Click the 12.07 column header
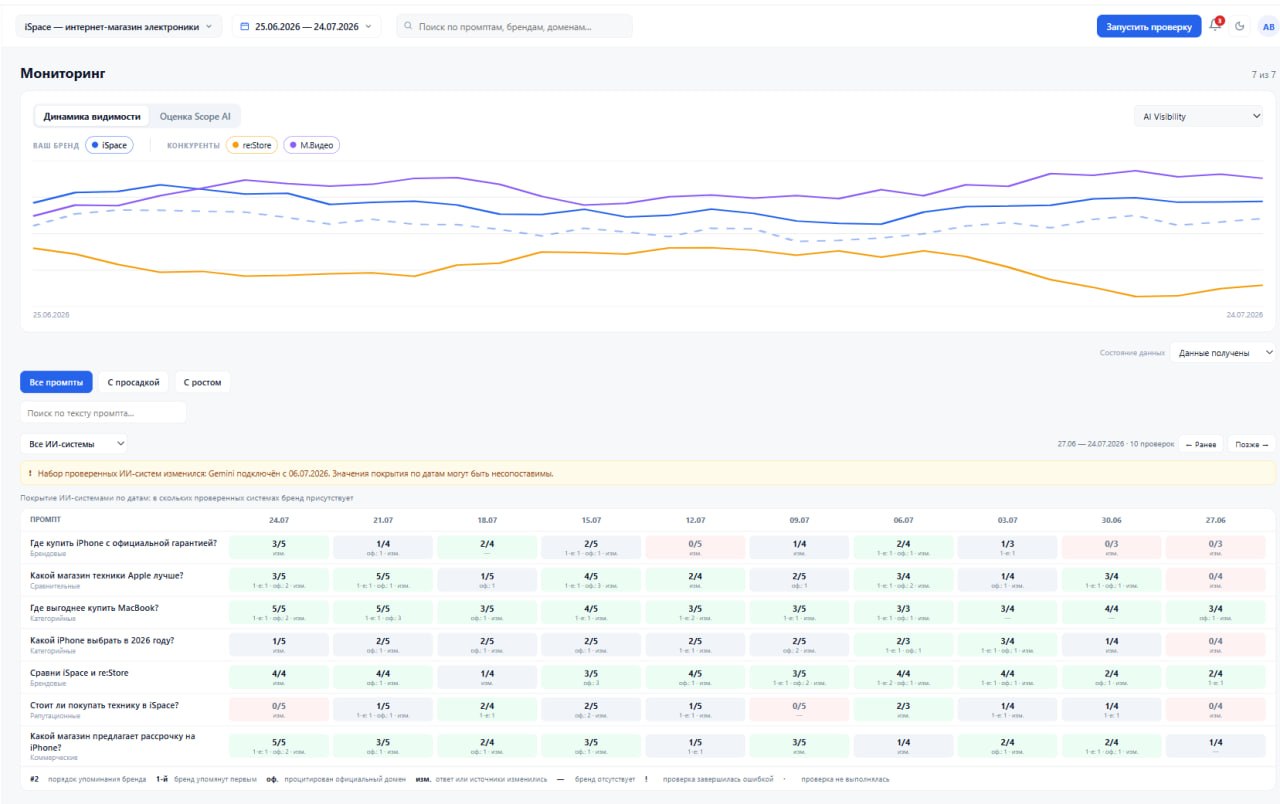Image resolution: width=1280 pixels, height=804 pixels. [x=695, y=520]
